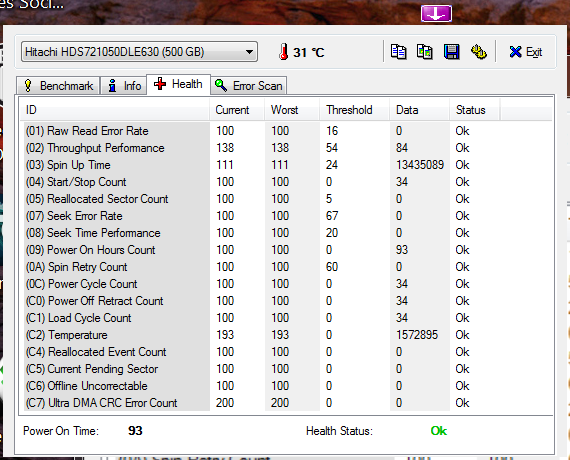Click the Exit button
Viewport: 570px width, 460px height.
[x=526, y=52]
